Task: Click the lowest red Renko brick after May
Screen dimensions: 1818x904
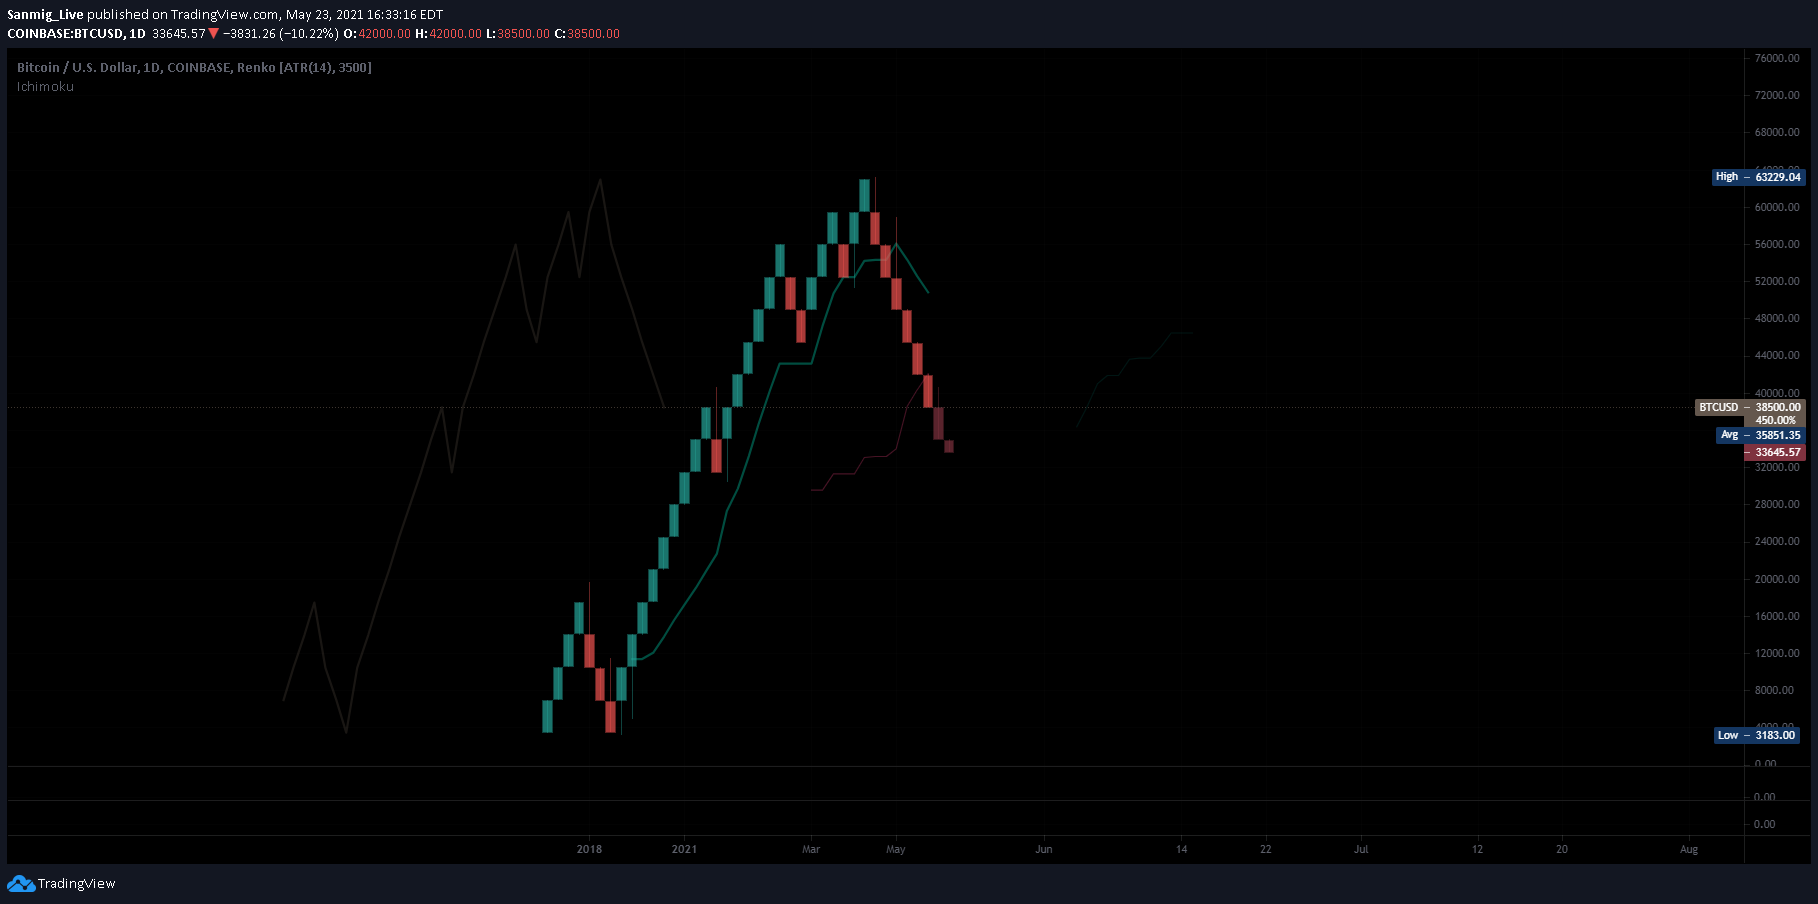Action: pyautogui.click(x=949, y=446)
